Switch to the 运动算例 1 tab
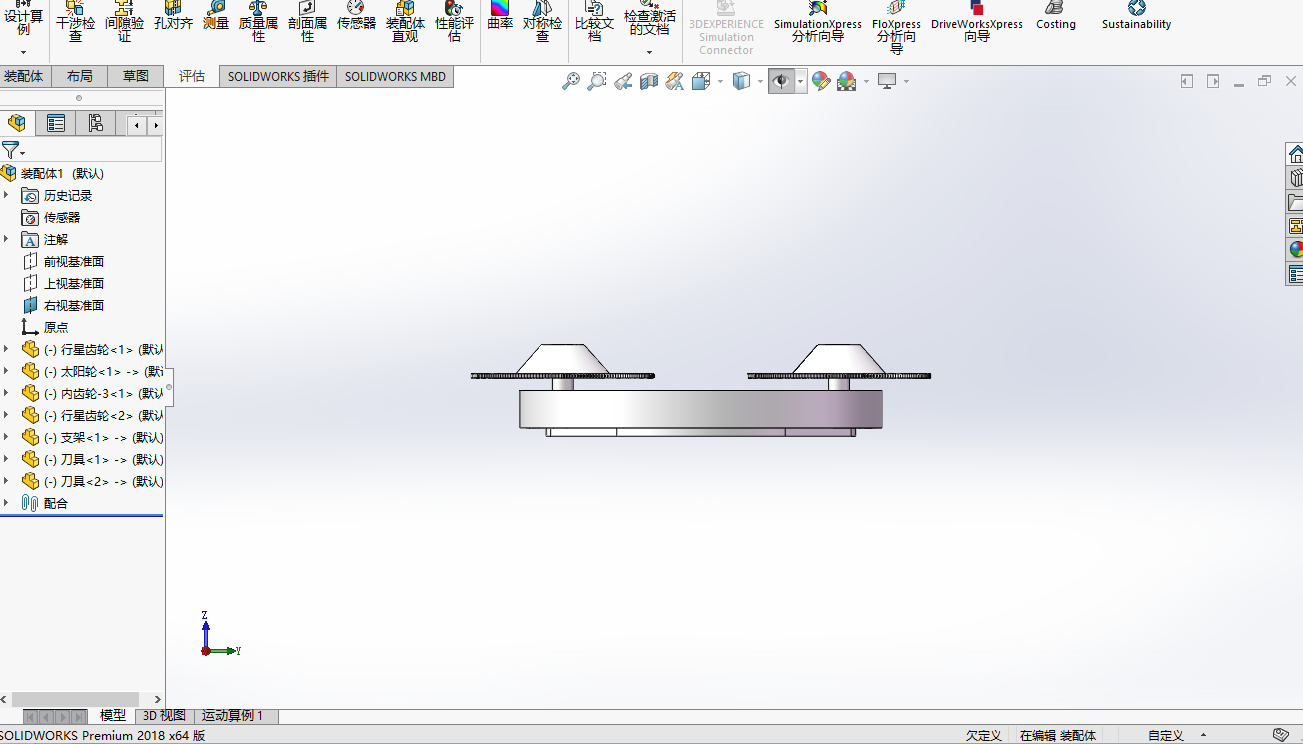The image size is (1303, 744). coord(232,716)
